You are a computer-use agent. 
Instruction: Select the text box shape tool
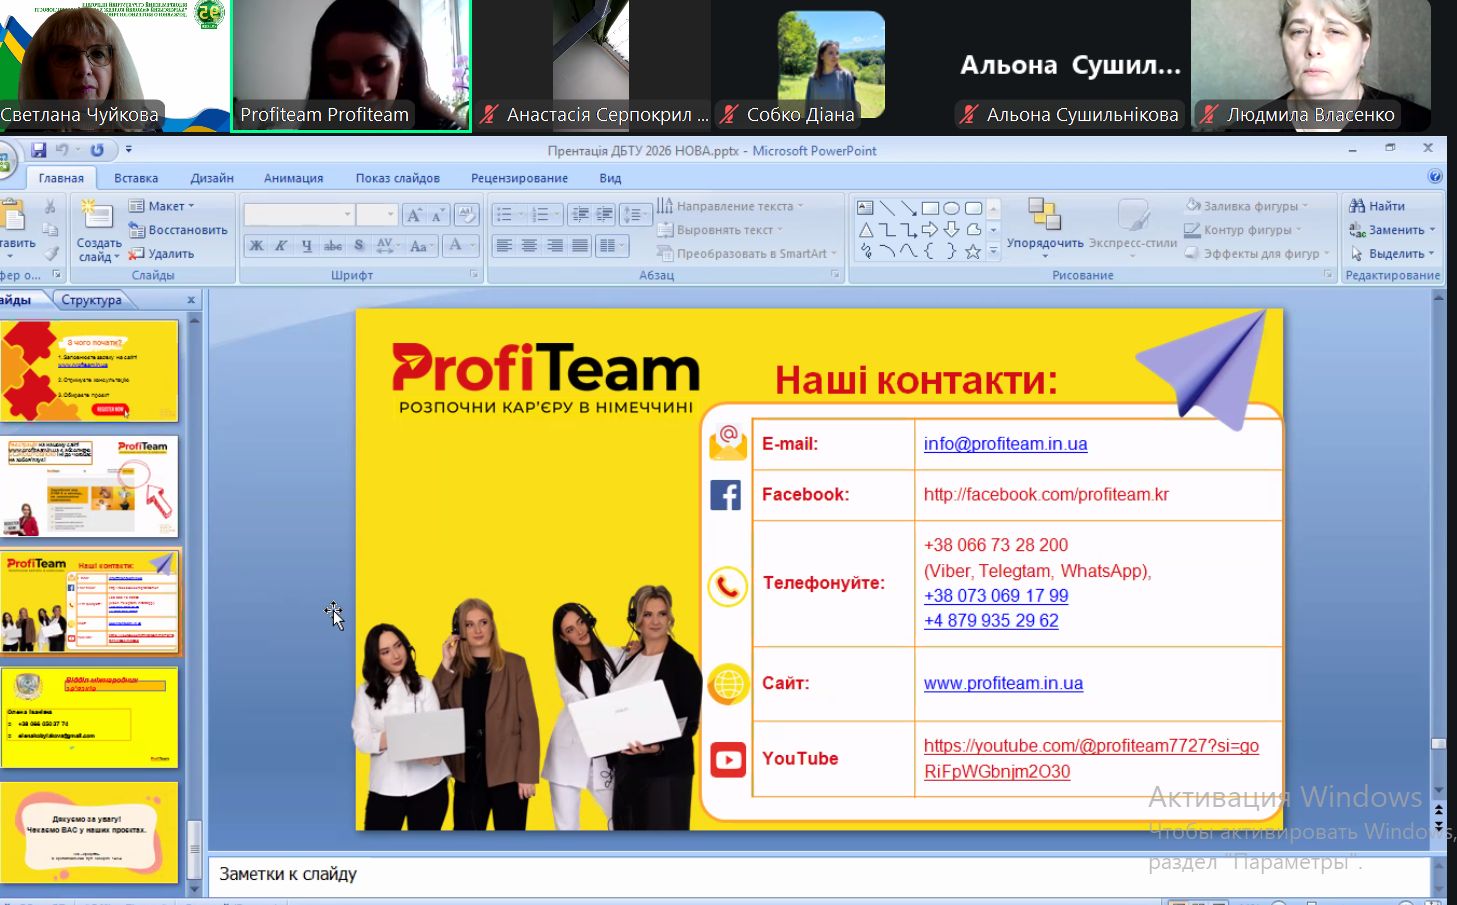866,208
